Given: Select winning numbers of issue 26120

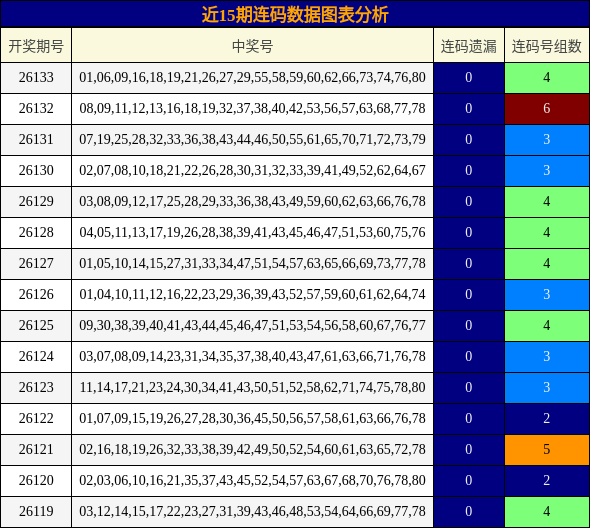Looking at the screenshot, I should point(252,480).
